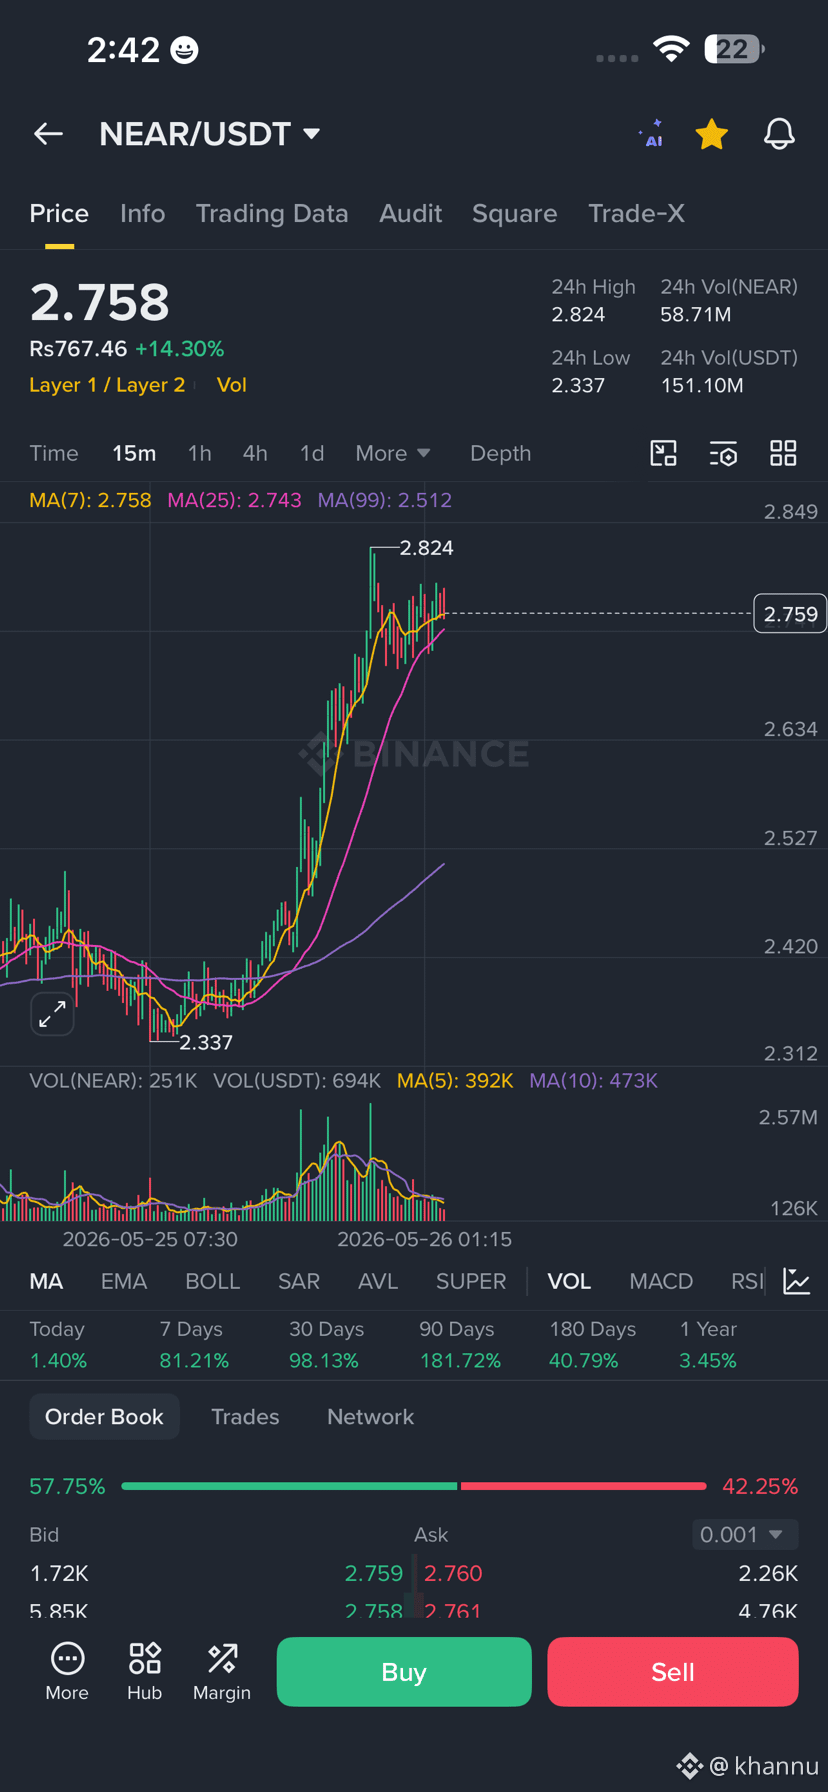Open the chart drawing tools icon
The width and height of the screenshot is (828, 1792).
click(664, 453)
